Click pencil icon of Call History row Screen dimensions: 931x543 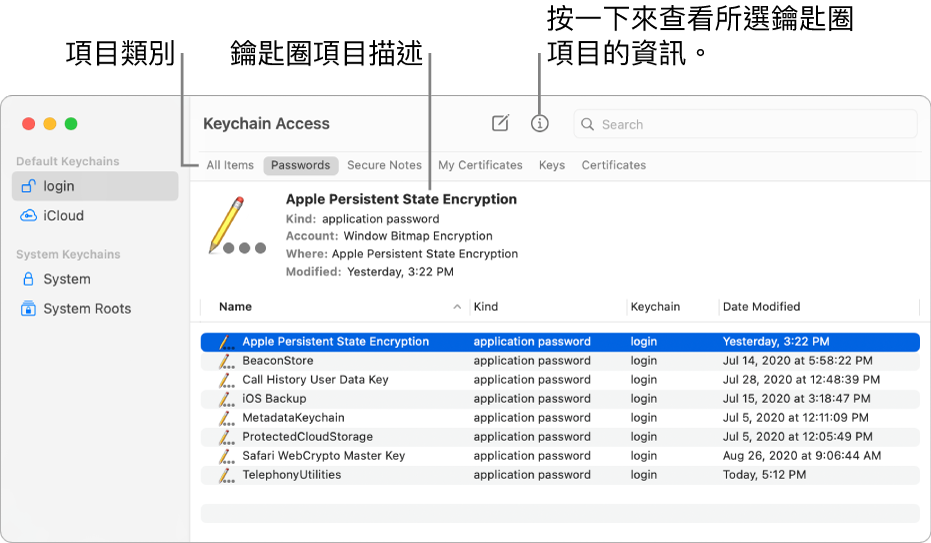click(x=227, y=380)
